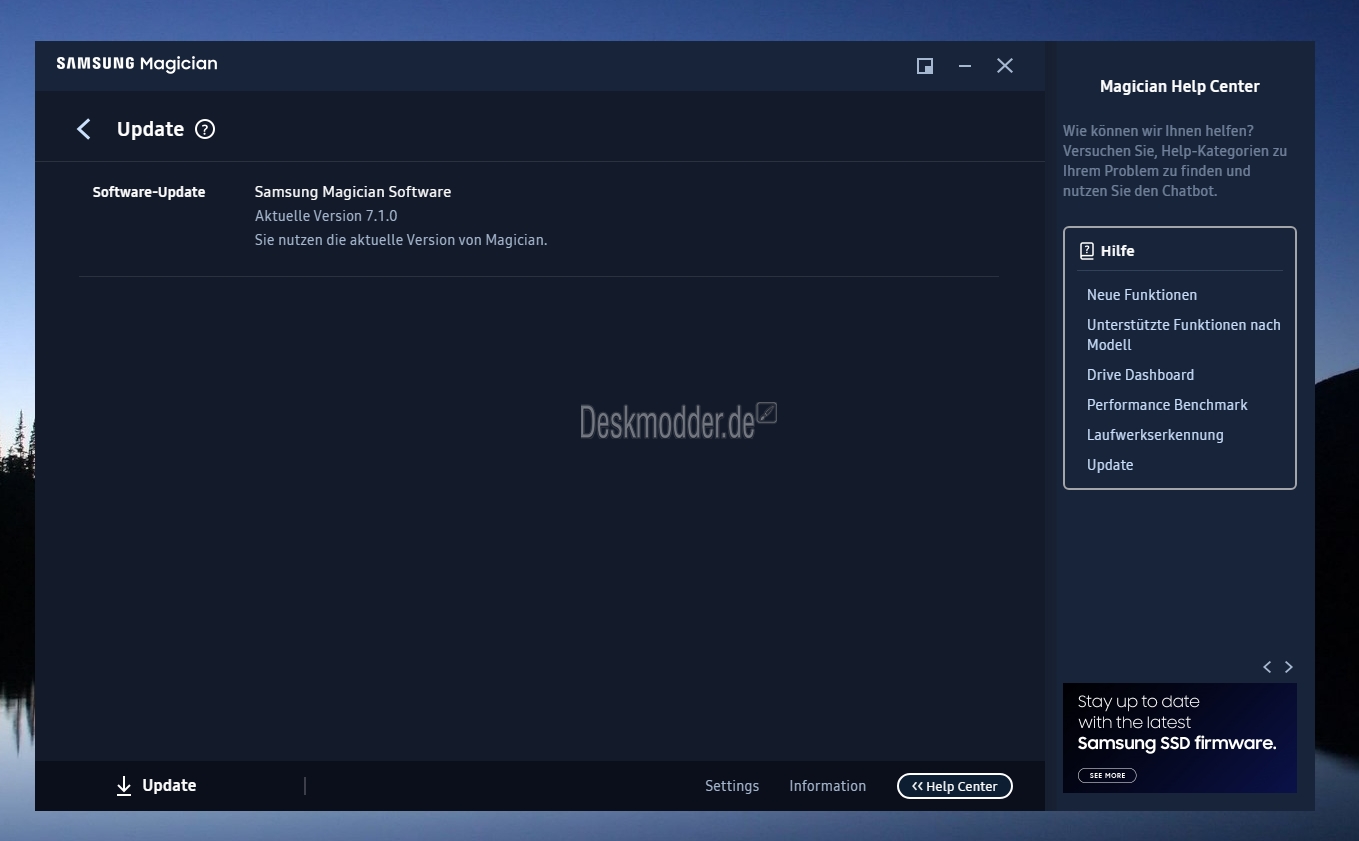Open Neue Funktionen help topic
Image resolution: width=1359 pixels, height=841 pixels.
pos(1142,295)
